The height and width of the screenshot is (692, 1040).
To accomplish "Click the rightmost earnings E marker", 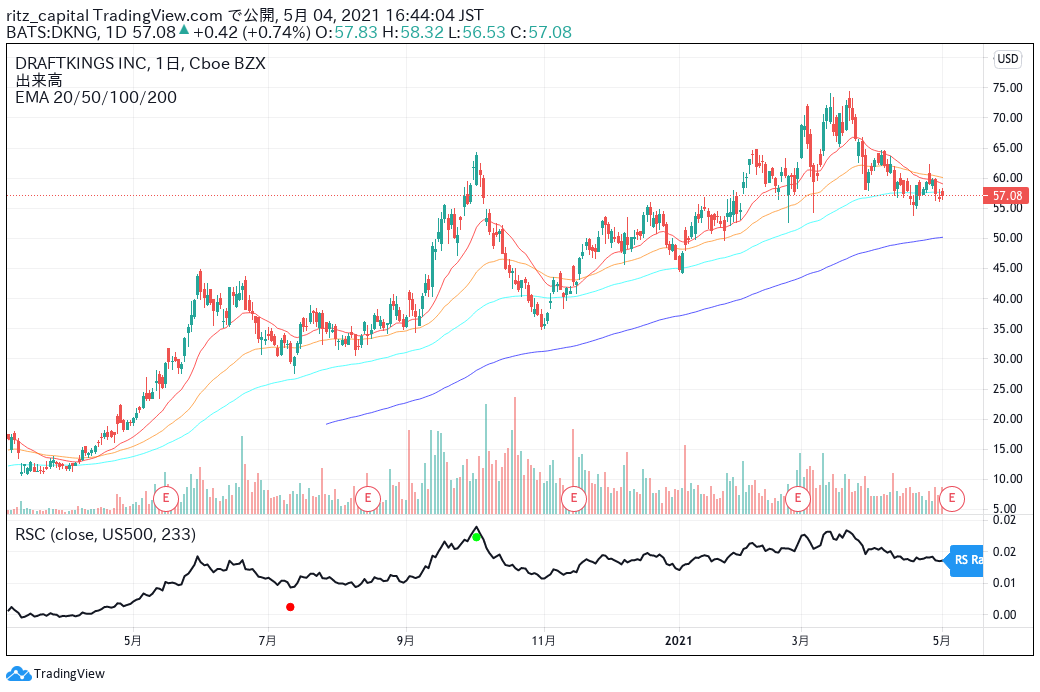I will click(952, 498).
